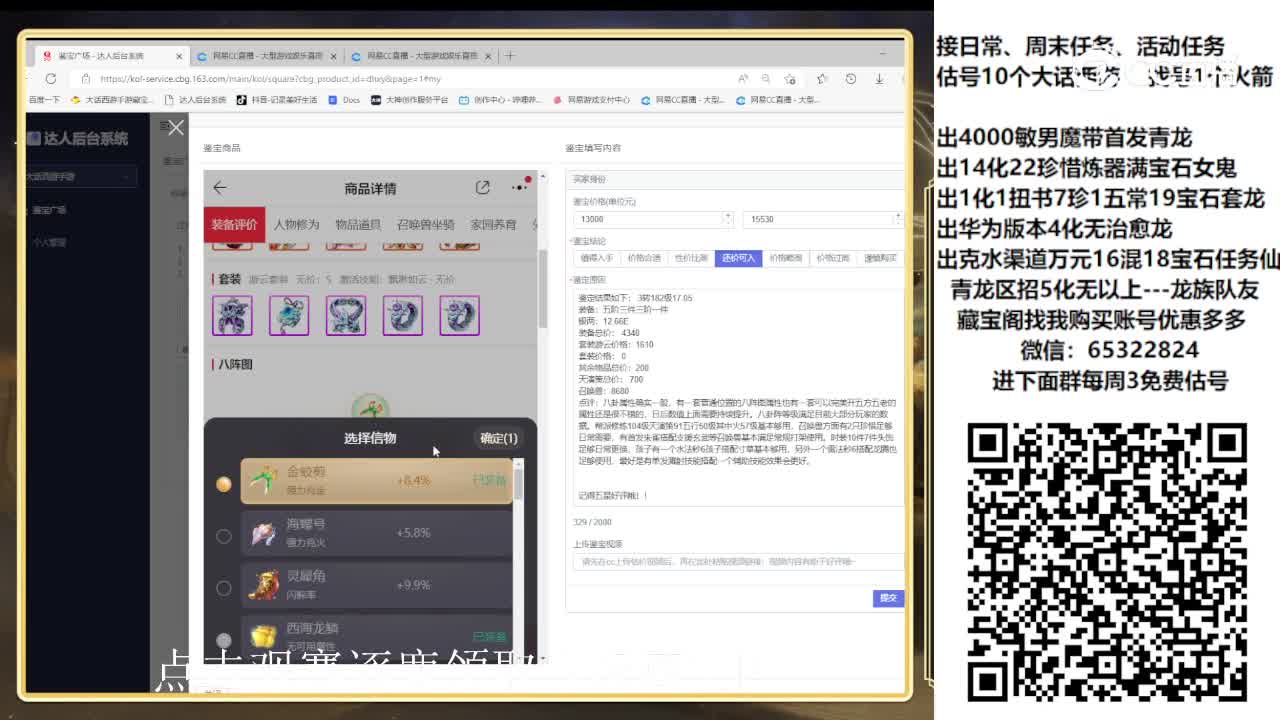
Task: Select the 金蛟剪 radio button
Action: [x=224, y=484]
